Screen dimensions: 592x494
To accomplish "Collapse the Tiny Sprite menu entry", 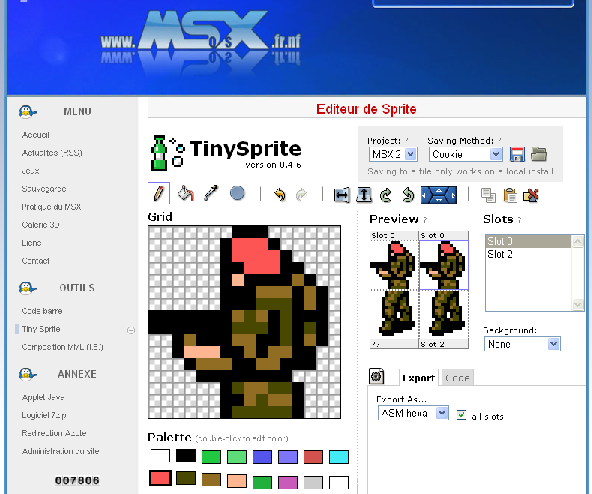I will click(x=131, y=330).
